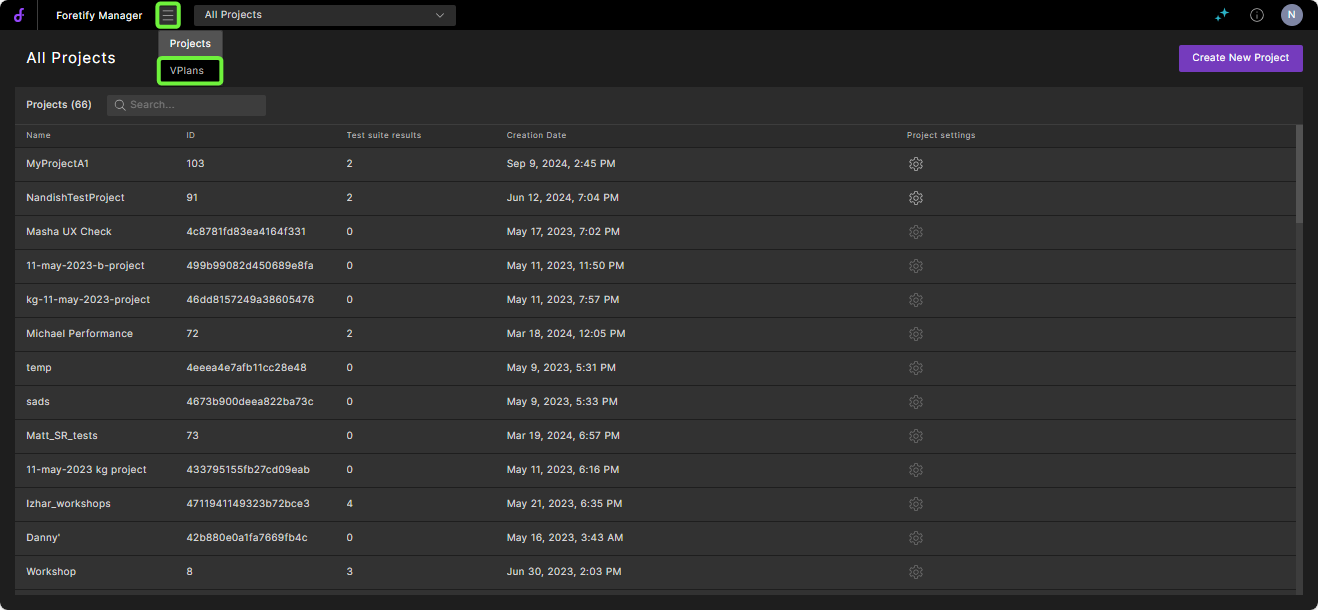Open the Masha UX Check project

[x=69, y=232]
